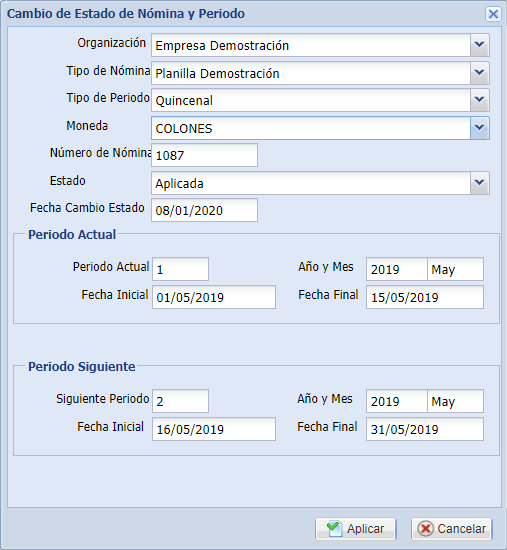Click the Periodo Actual number field
This screenshot has height=550, width=507.
[180, 269]
